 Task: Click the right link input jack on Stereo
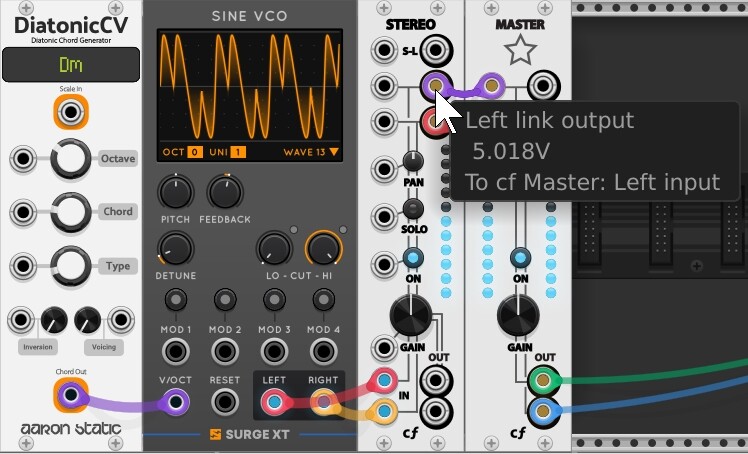384,121
